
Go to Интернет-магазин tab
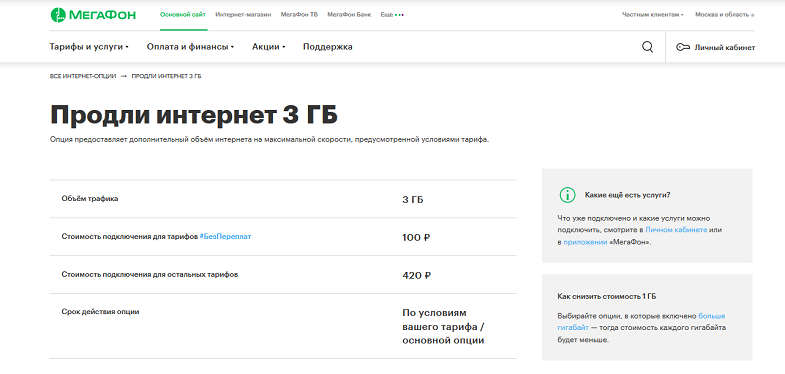point(243,15)
